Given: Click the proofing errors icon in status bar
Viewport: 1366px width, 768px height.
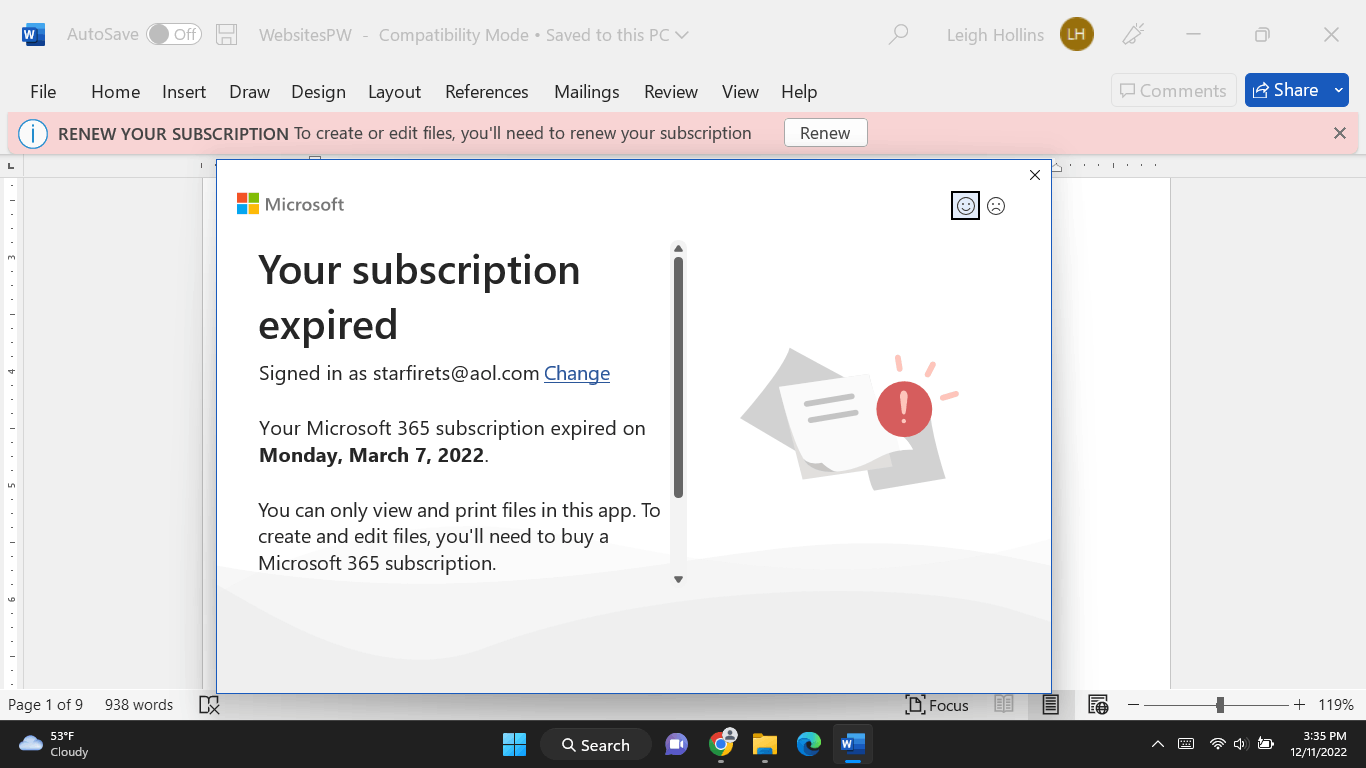Looking at the screenshot, I should coord(209,705).
